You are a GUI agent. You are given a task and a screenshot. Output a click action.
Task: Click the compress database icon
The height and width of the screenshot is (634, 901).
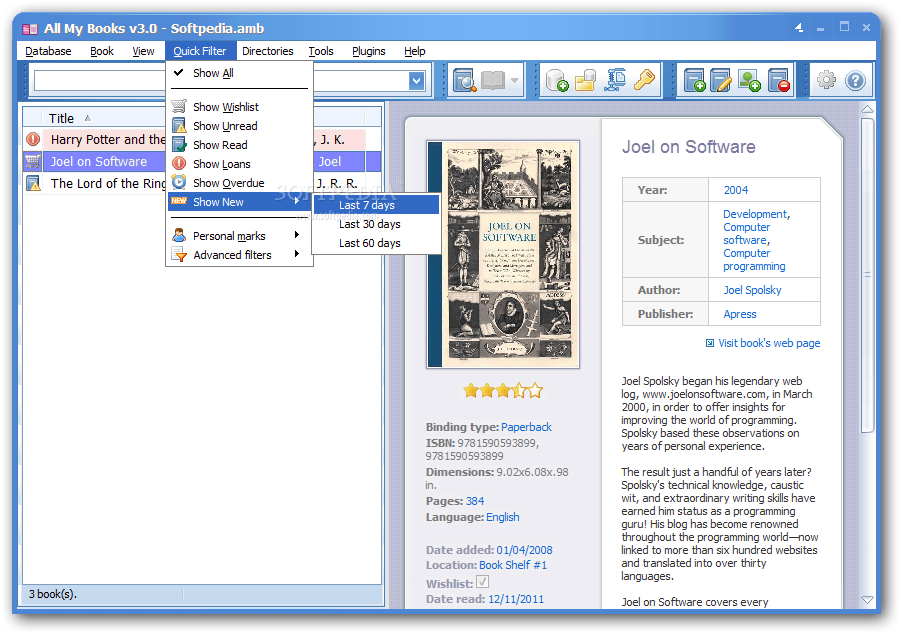tap(615, 80)
